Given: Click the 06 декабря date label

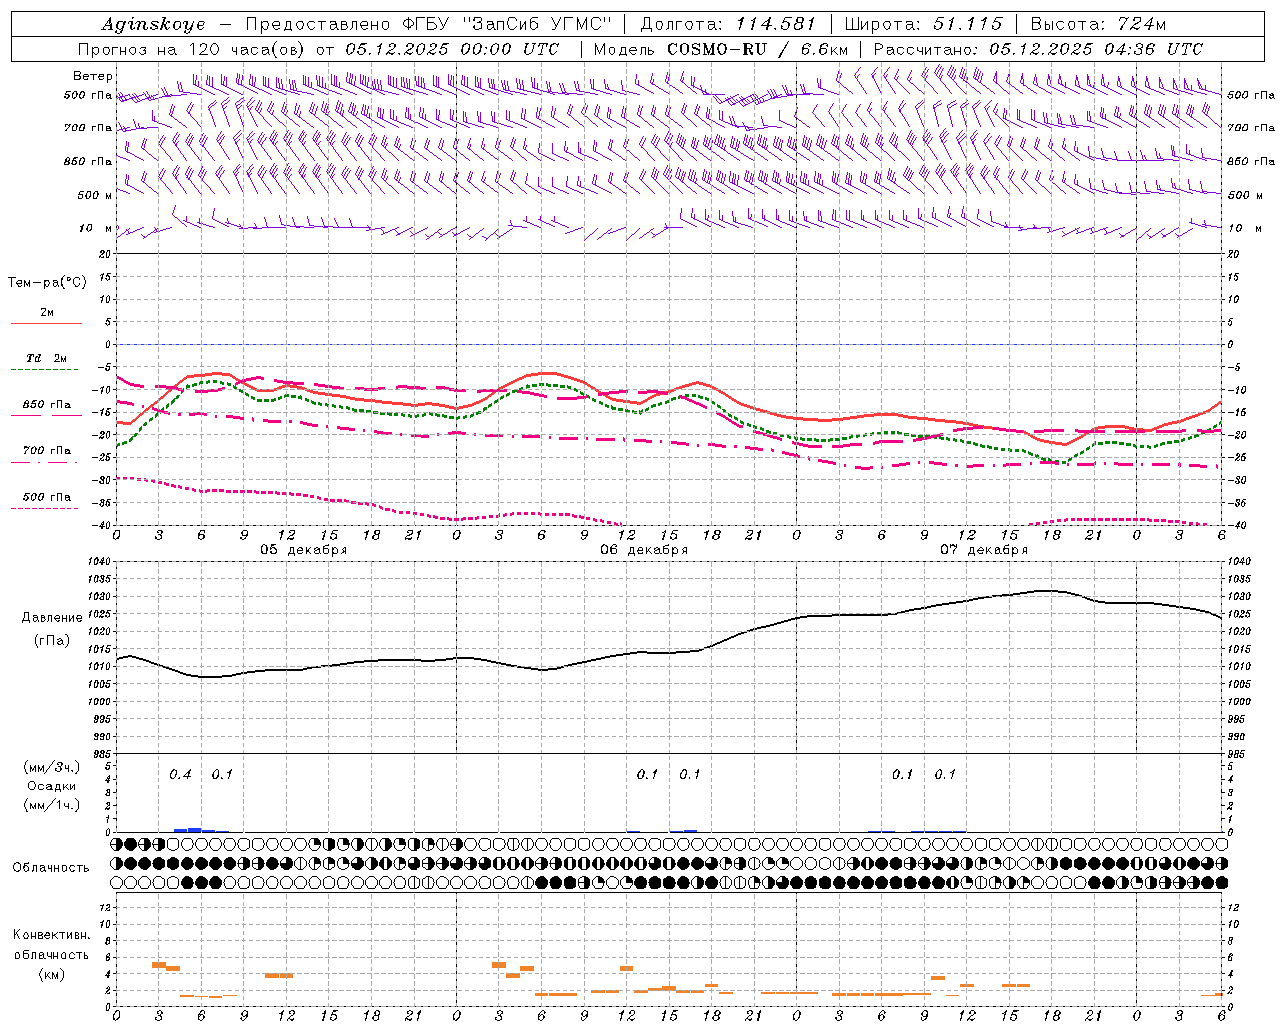Looking at the screenshot, I should coord(644,550).
